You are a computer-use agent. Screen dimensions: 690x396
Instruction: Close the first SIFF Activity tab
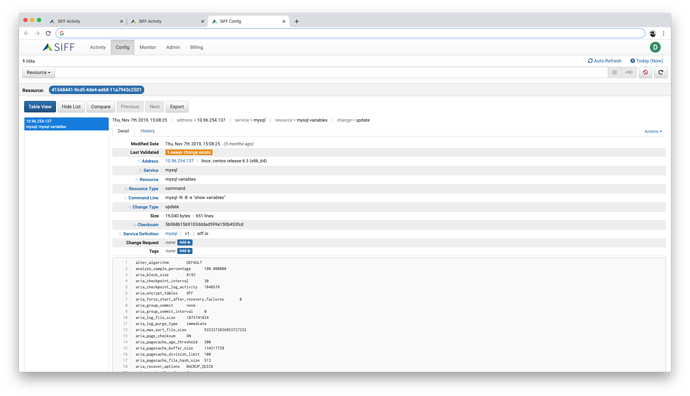121,21
